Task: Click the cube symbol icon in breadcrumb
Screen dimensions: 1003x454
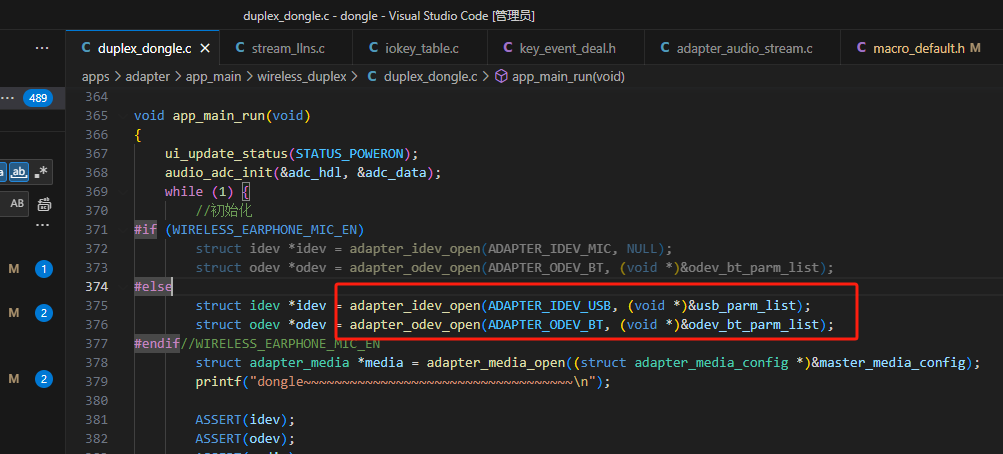Action: (x=502, y=77)
